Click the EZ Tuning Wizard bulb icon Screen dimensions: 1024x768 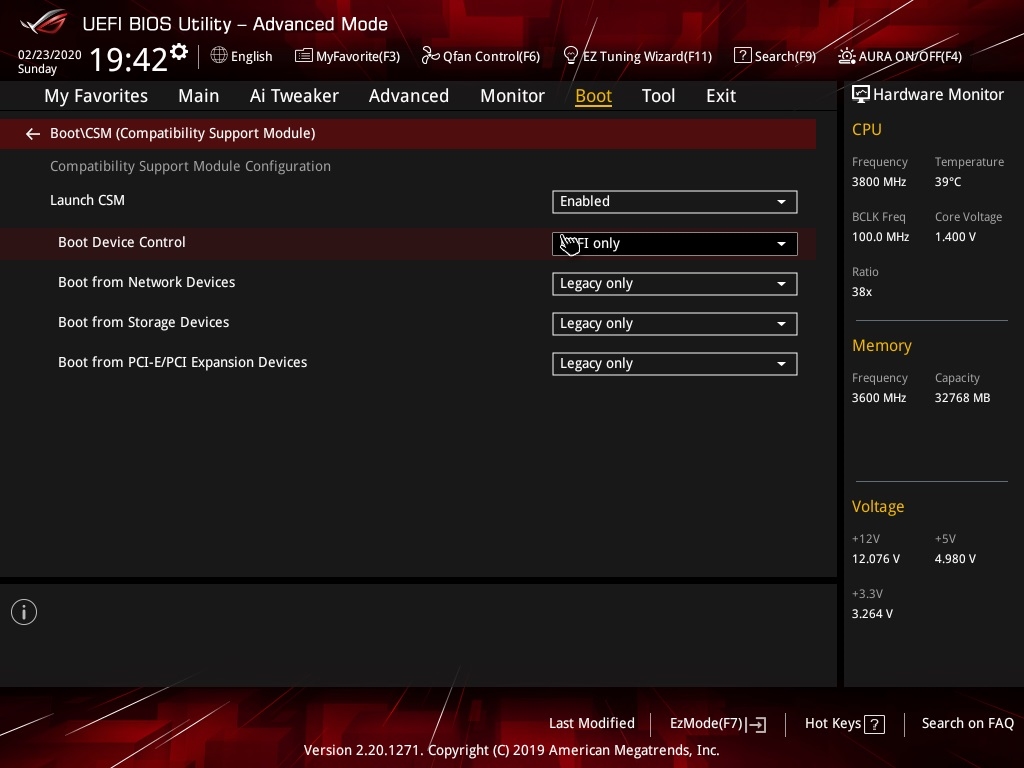click(x=571, y=56)
